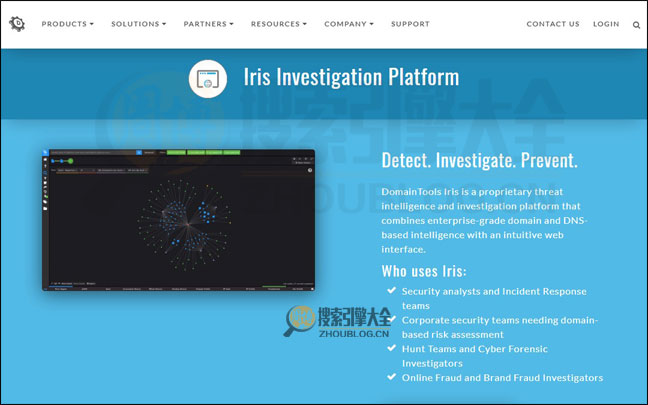Open the search magnifier icon

(x=636, y=25)
